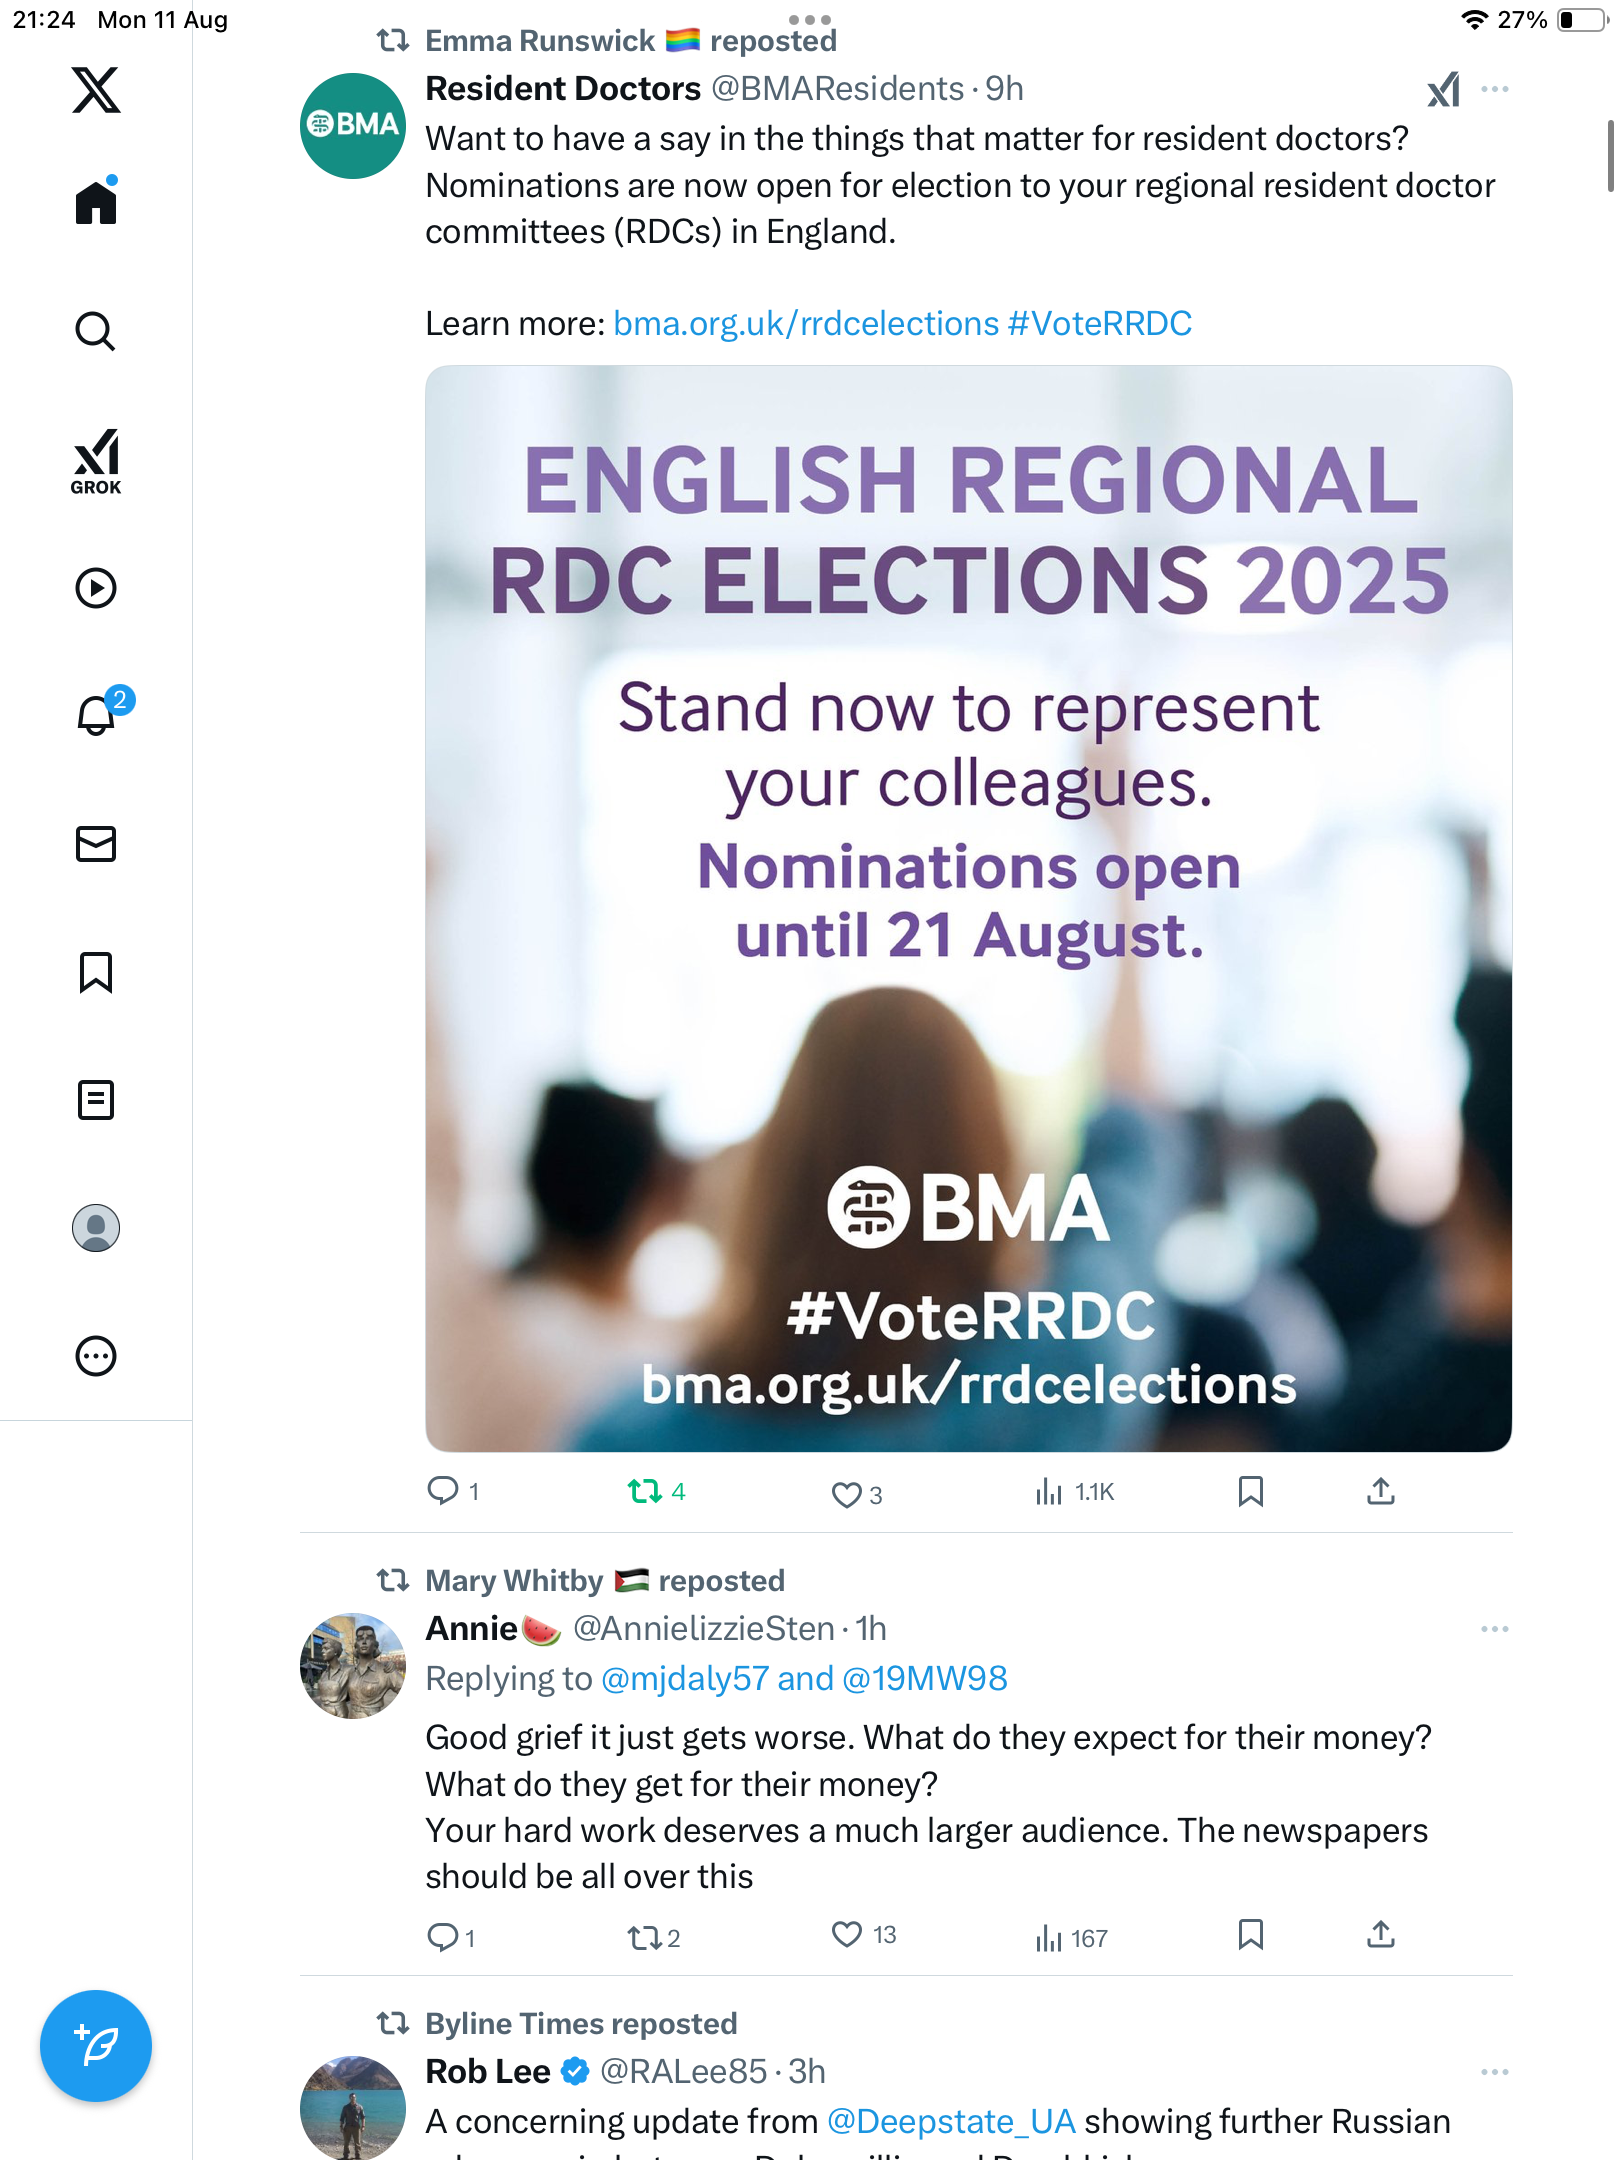
Task: Open more options on Annie's post
Action: (x=1495, y=1629)
